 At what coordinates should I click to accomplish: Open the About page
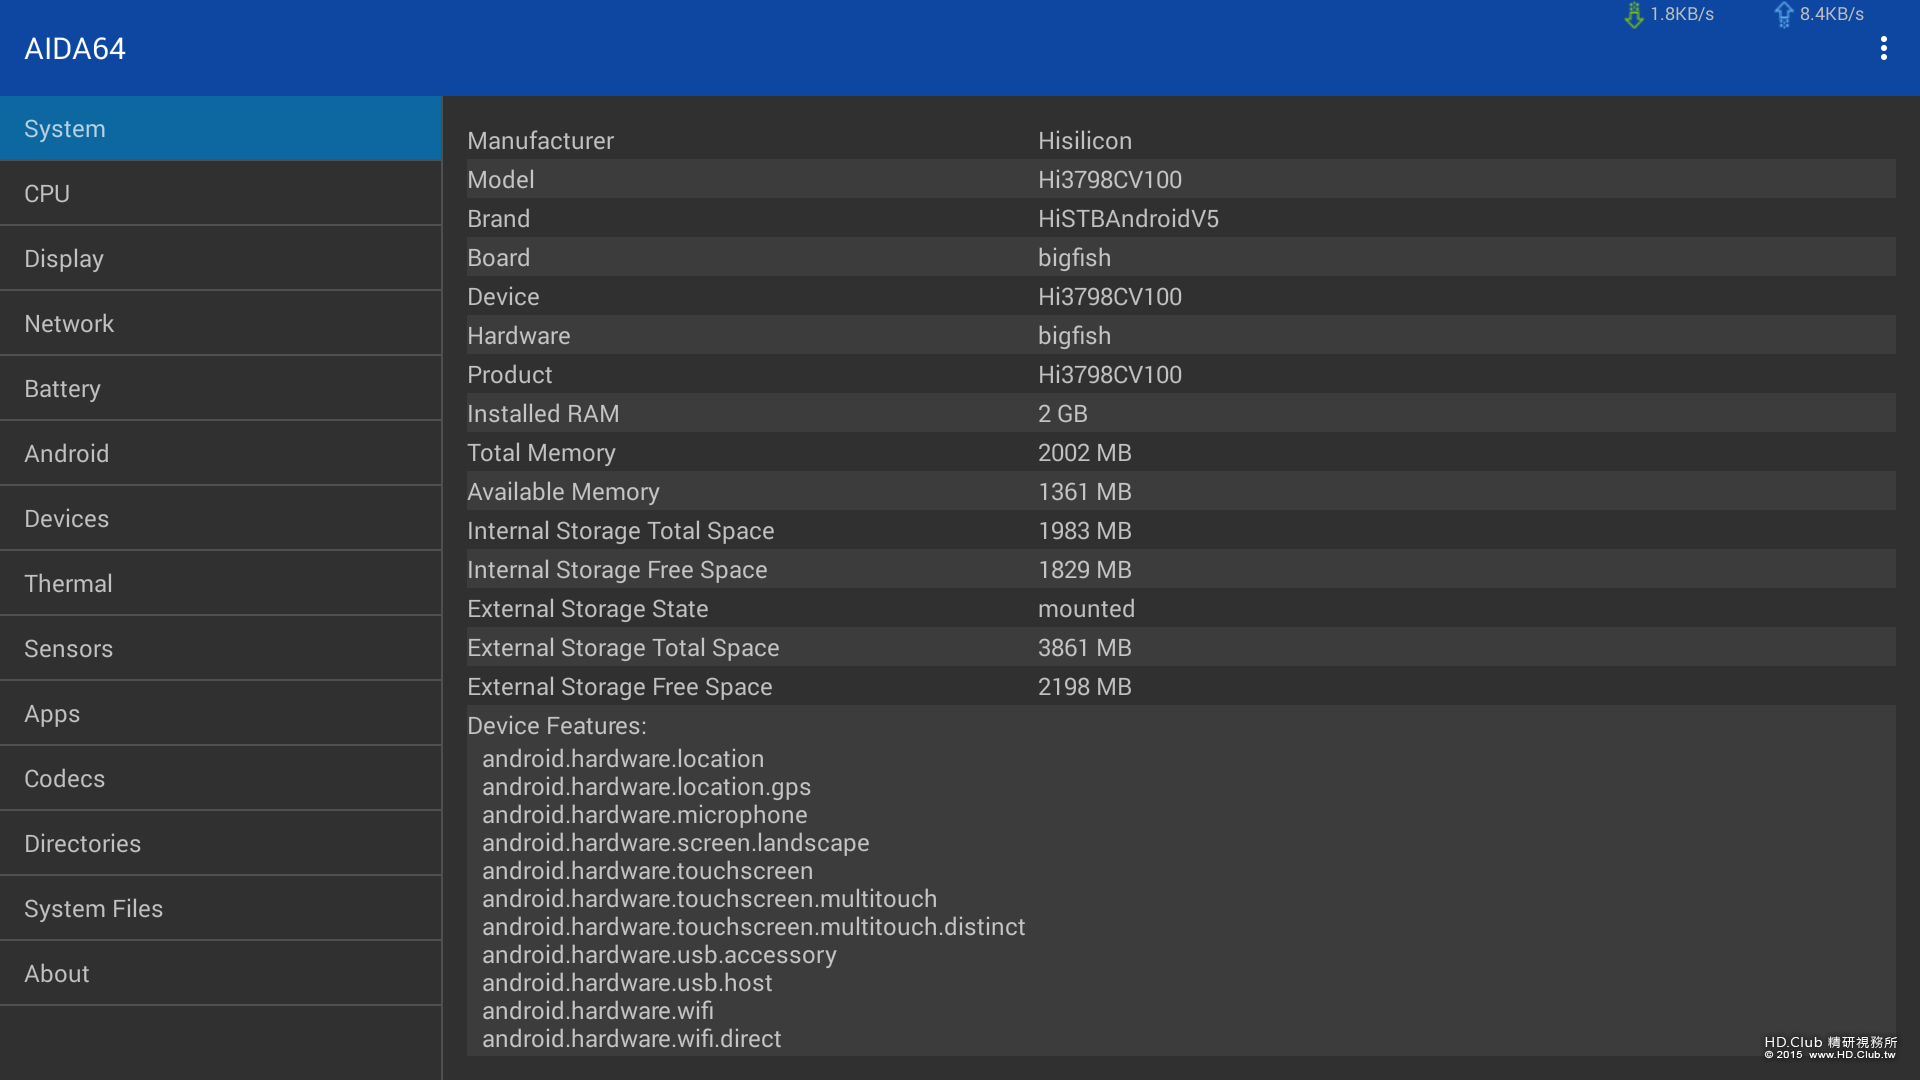[x=220, y=974]
